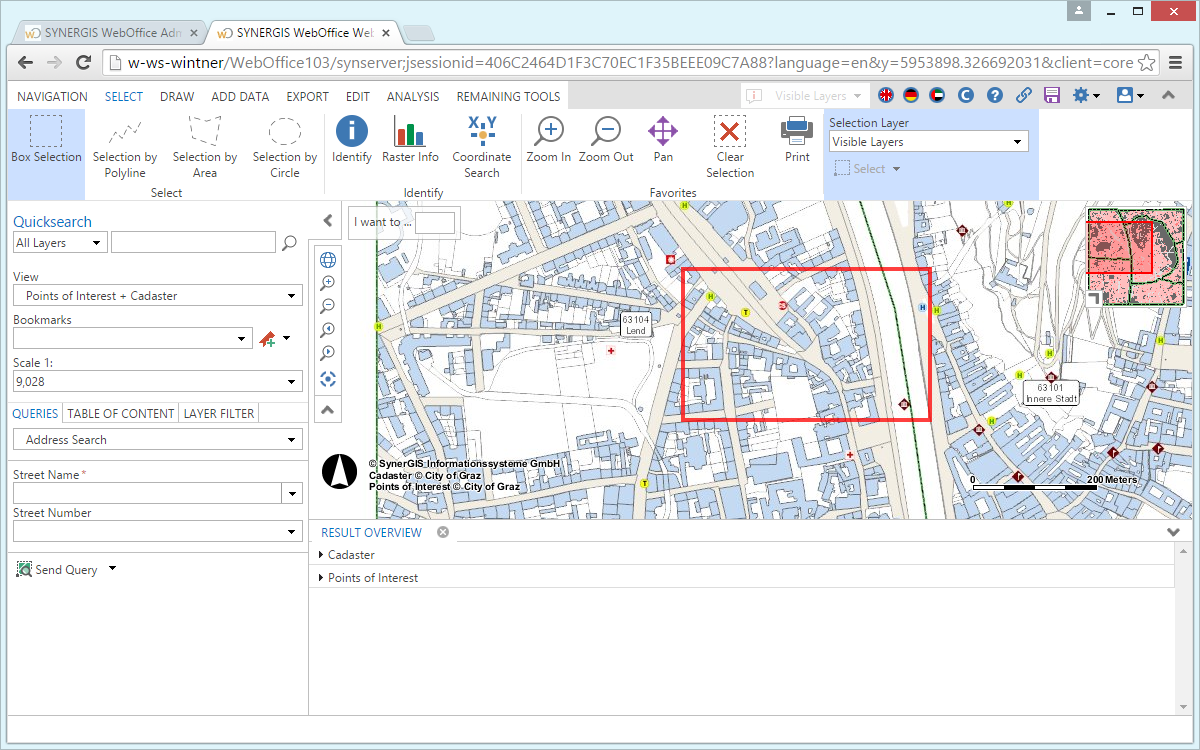Viewport: 1200px width, 750px height.
Task: Switch the language to German via the flag
Action: tap(910, 96)
